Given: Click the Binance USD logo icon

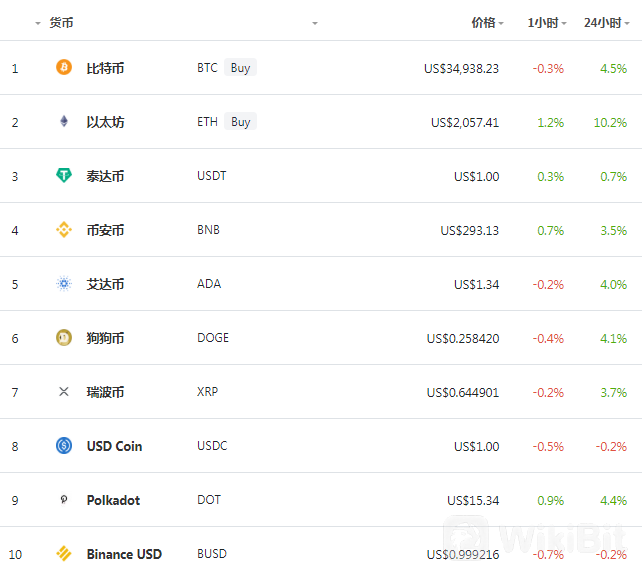Looking at the screenshot, I should [x=64, y=554].
